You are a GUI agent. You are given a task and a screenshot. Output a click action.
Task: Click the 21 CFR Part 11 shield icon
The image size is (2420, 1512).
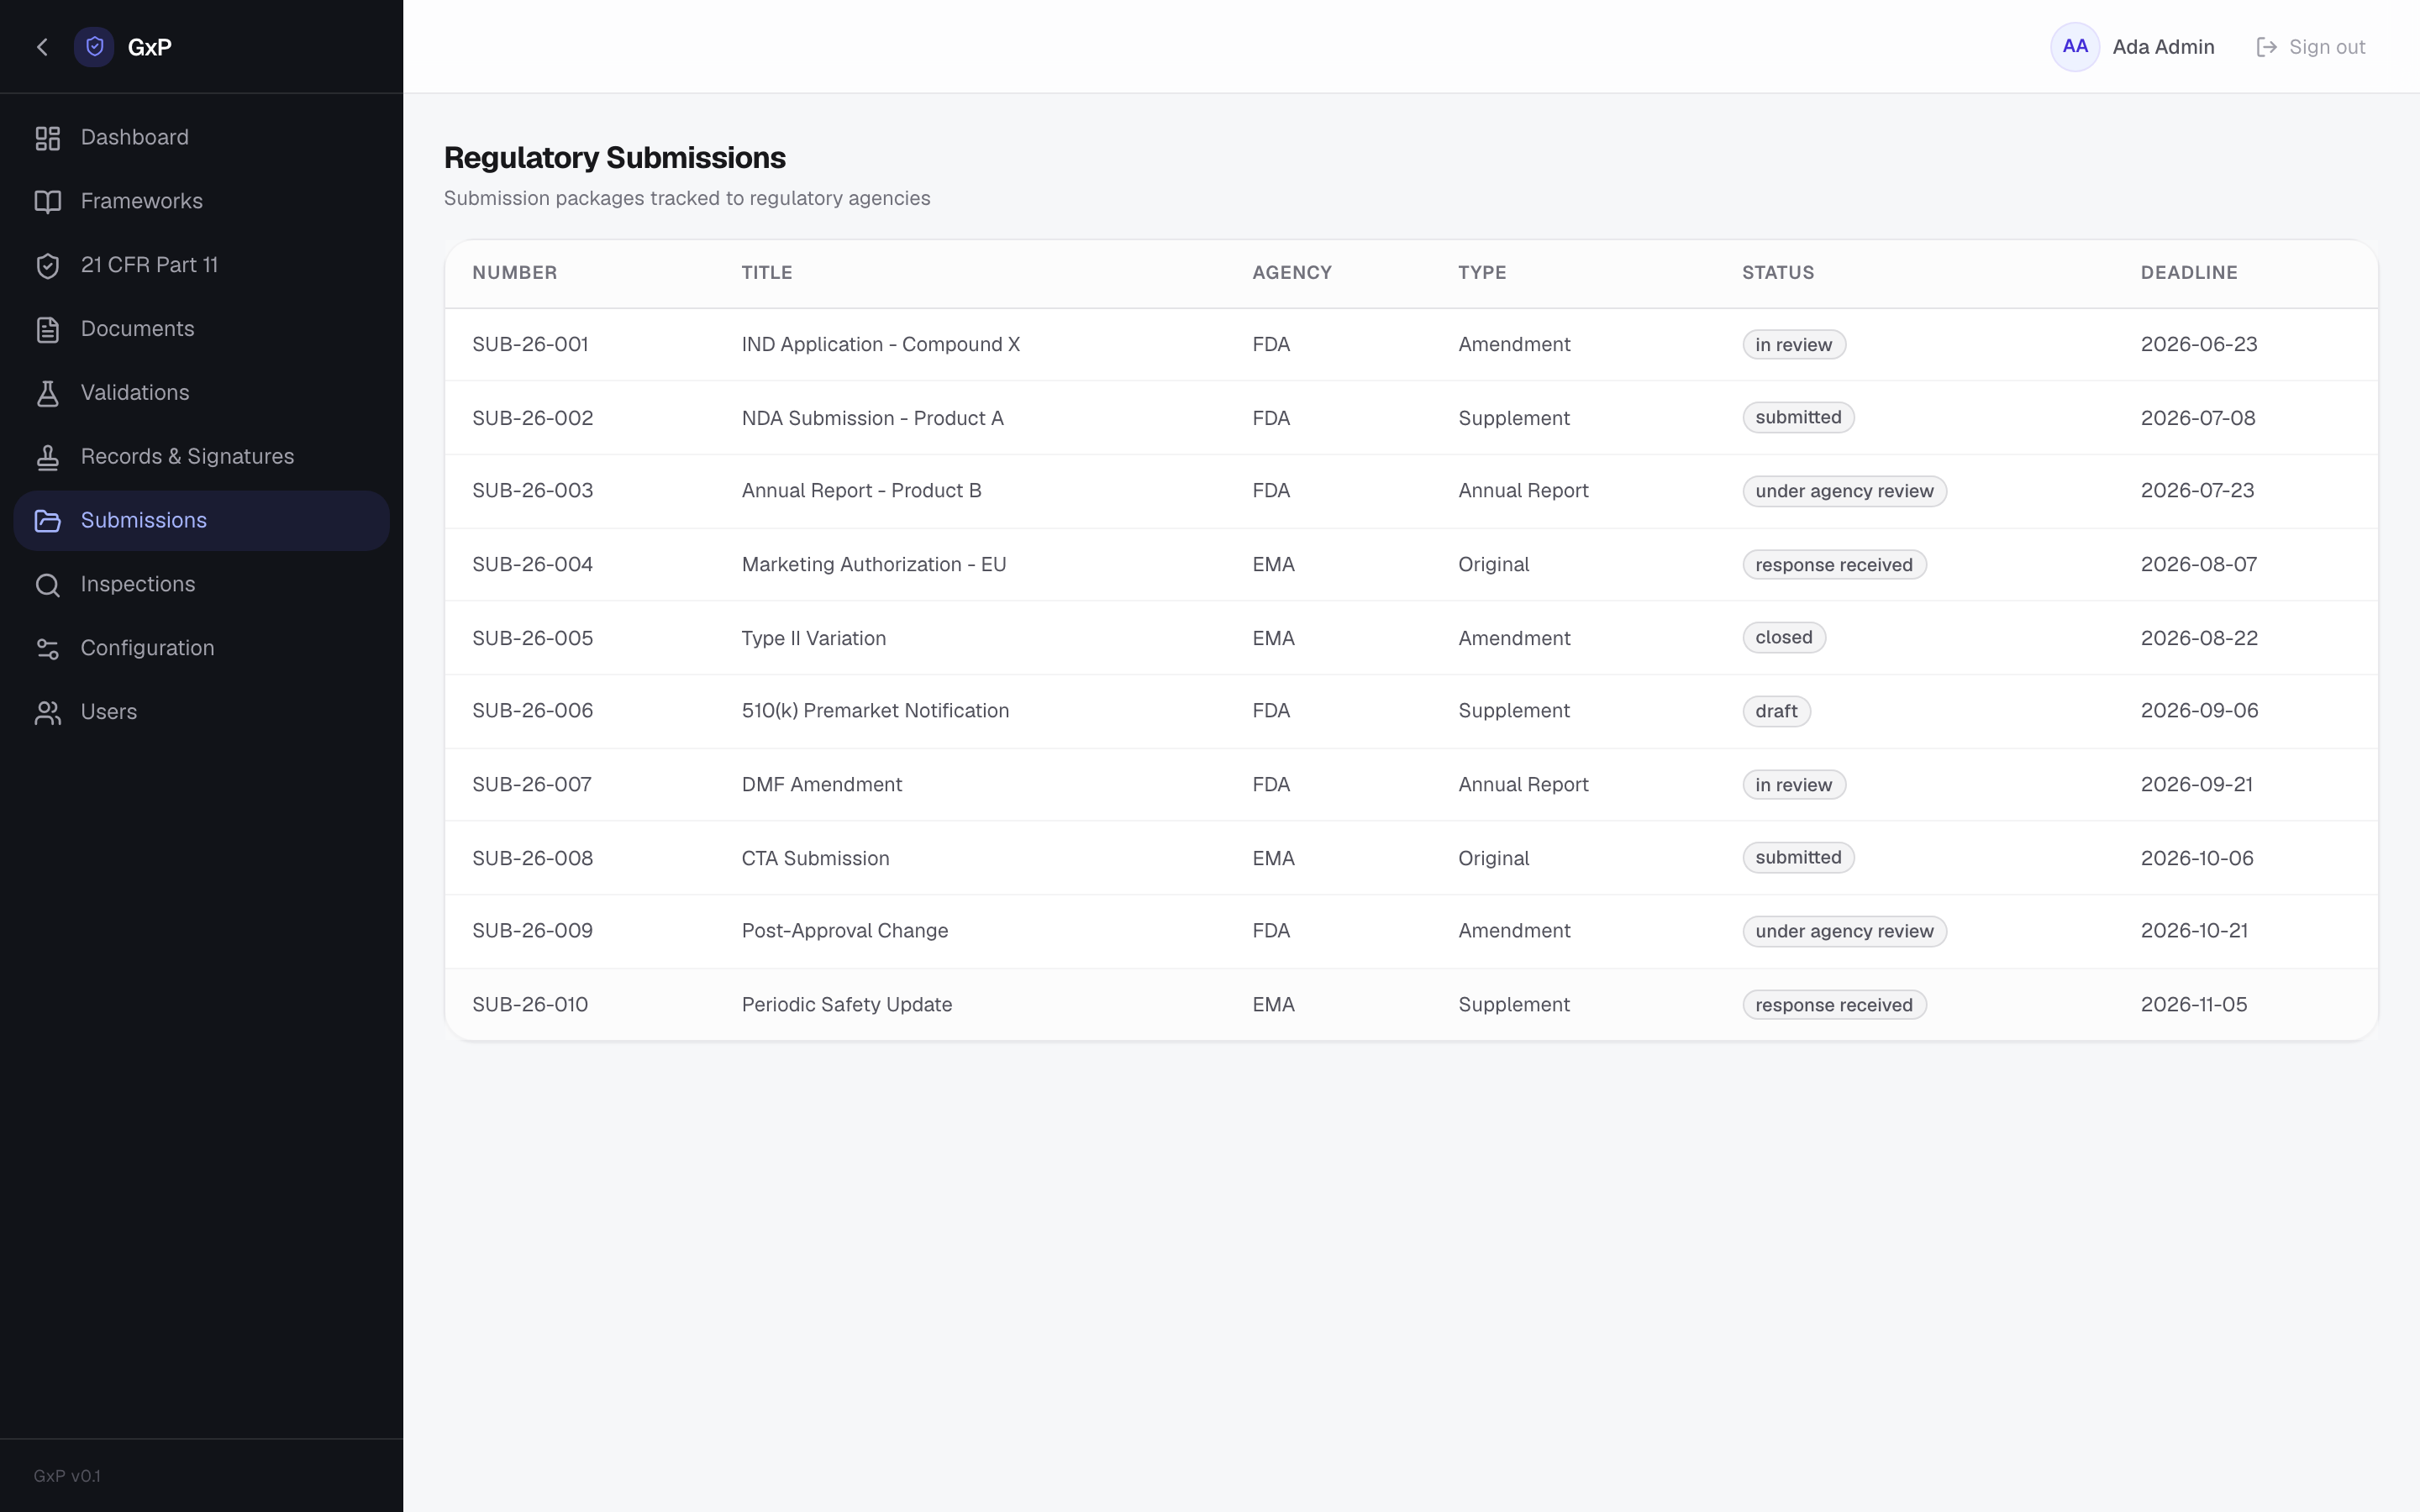48,266
